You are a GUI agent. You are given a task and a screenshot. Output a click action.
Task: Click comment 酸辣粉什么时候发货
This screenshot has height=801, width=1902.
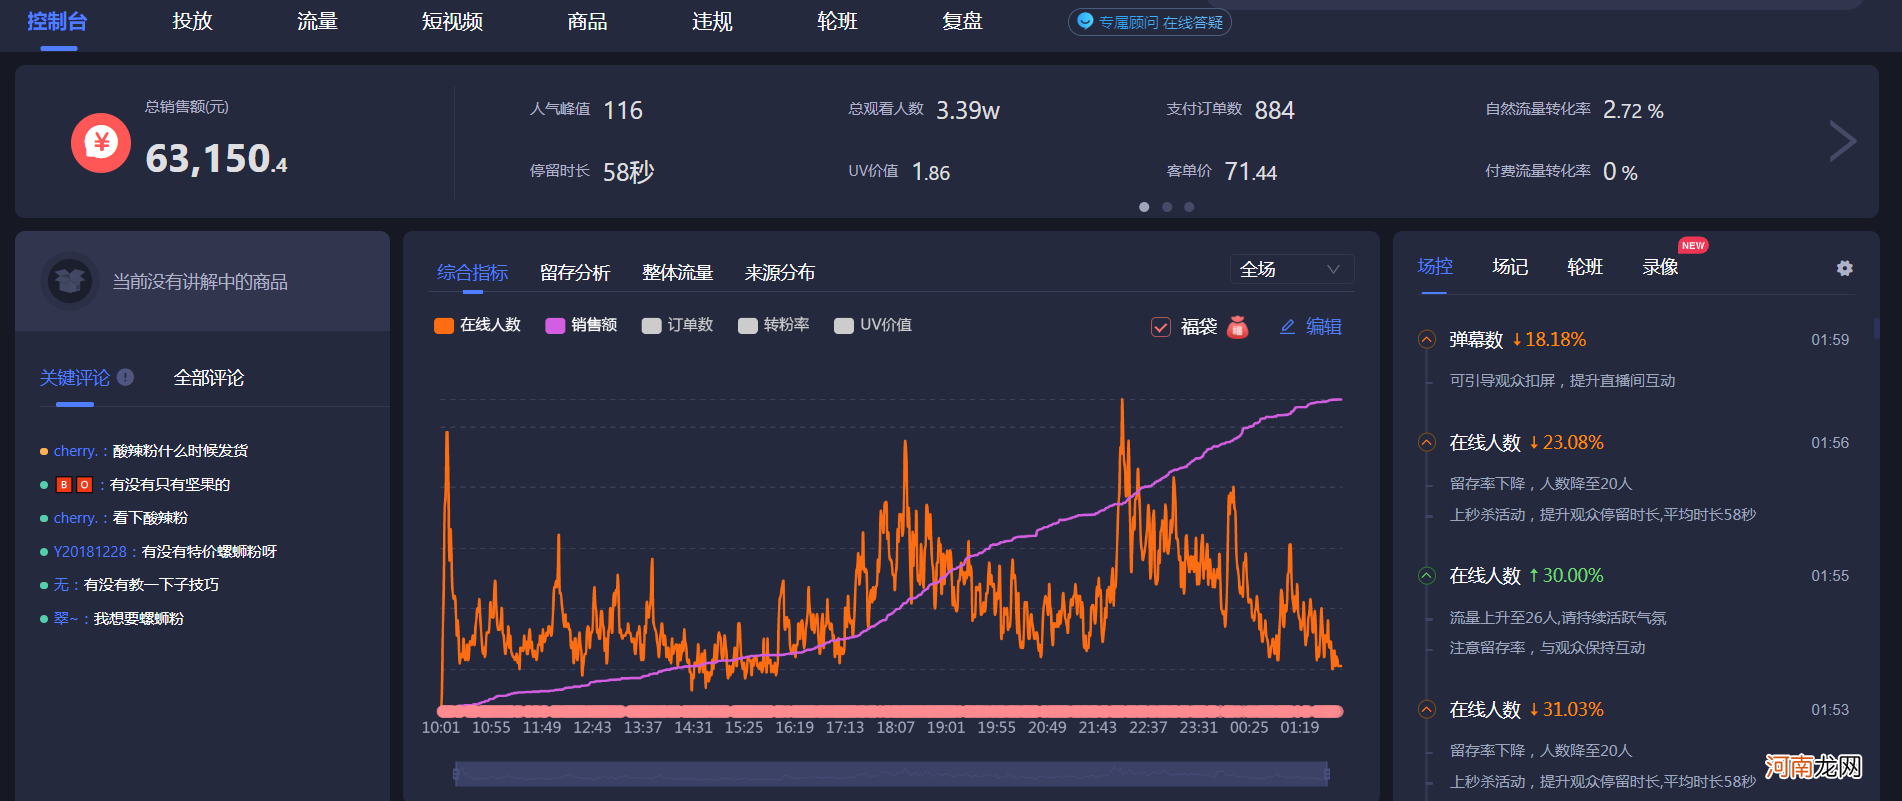(180, 451)
